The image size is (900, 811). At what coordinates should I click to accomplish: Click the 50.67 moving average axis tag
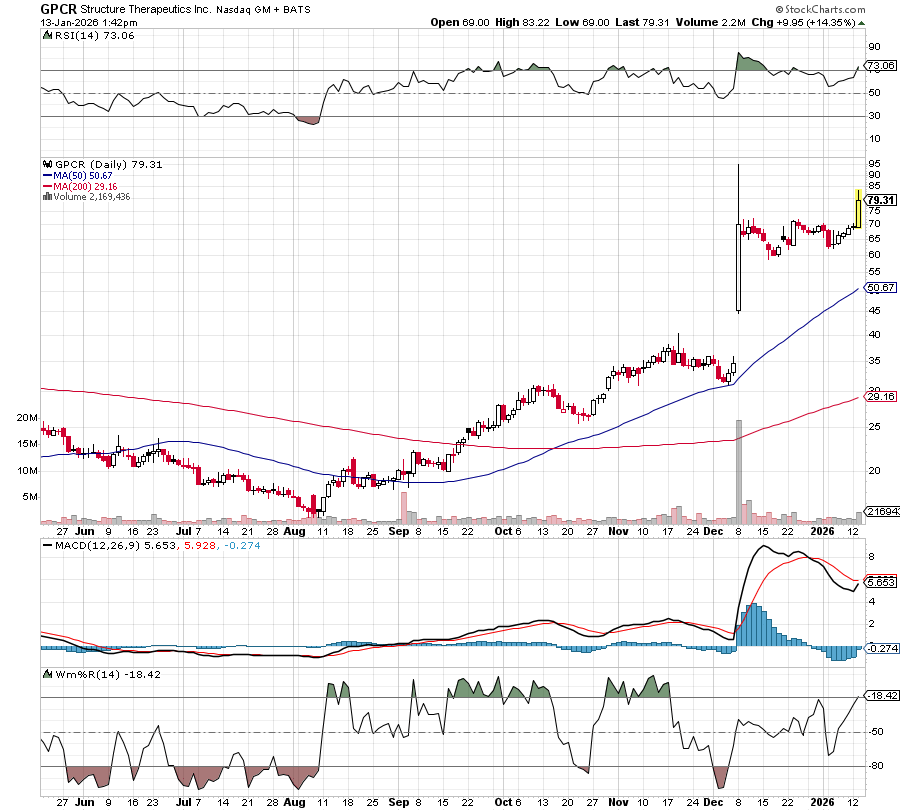(x=880, y=287)
